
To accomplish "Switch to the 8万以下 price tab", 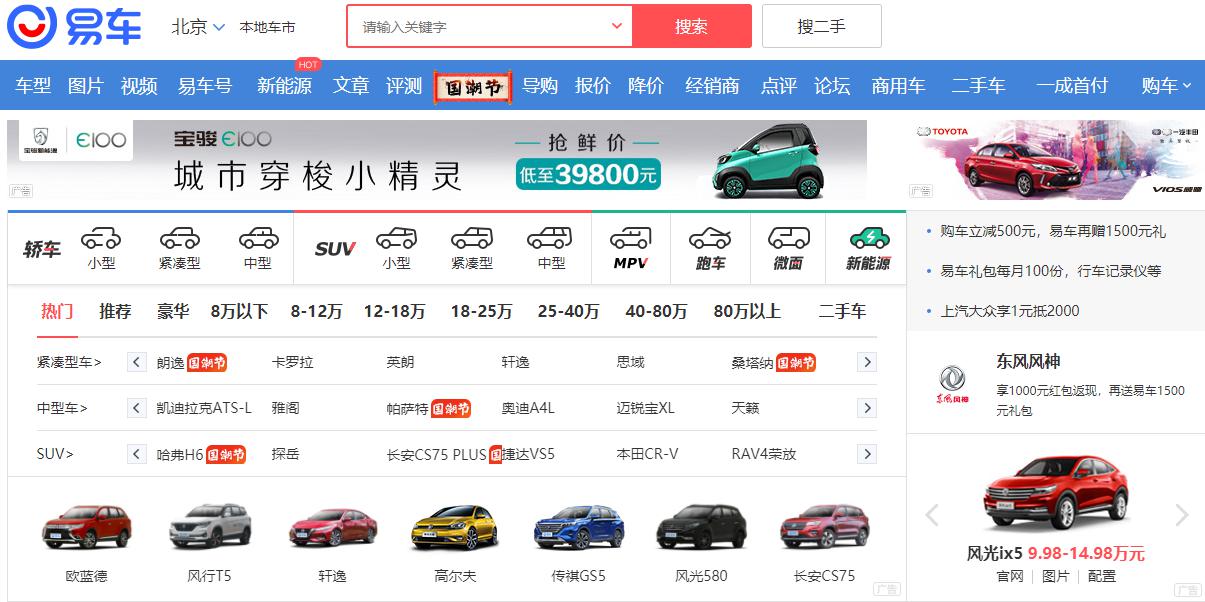I will tap(240, 311).
